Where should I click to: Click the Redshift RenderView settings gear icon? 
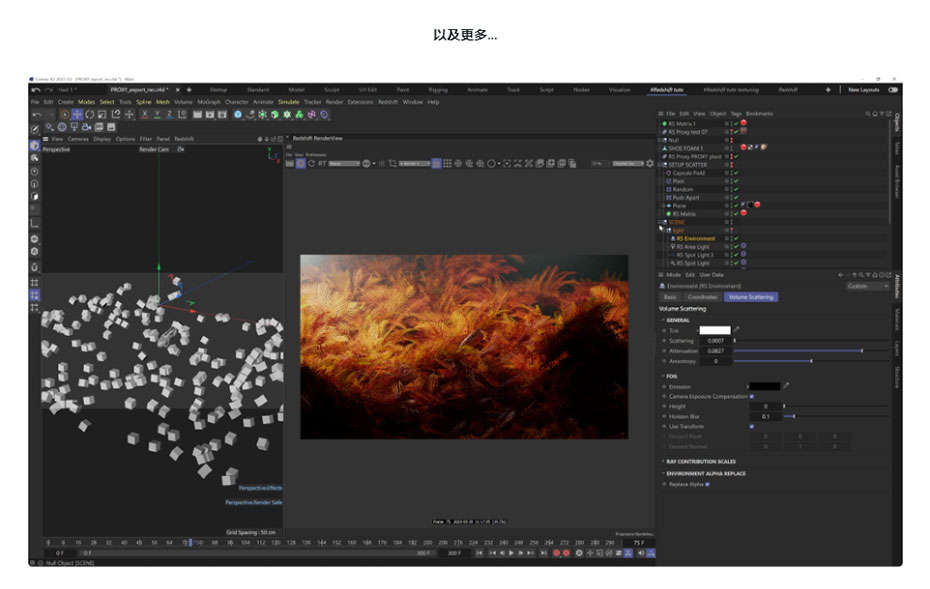649,163
